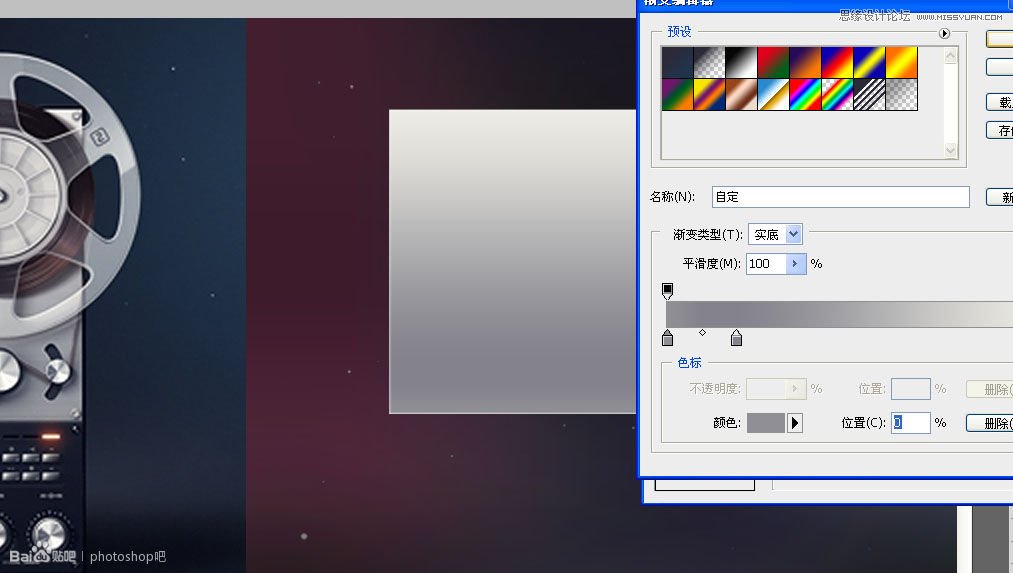Click the midpoint diamond between color stops

coord(702,333)
